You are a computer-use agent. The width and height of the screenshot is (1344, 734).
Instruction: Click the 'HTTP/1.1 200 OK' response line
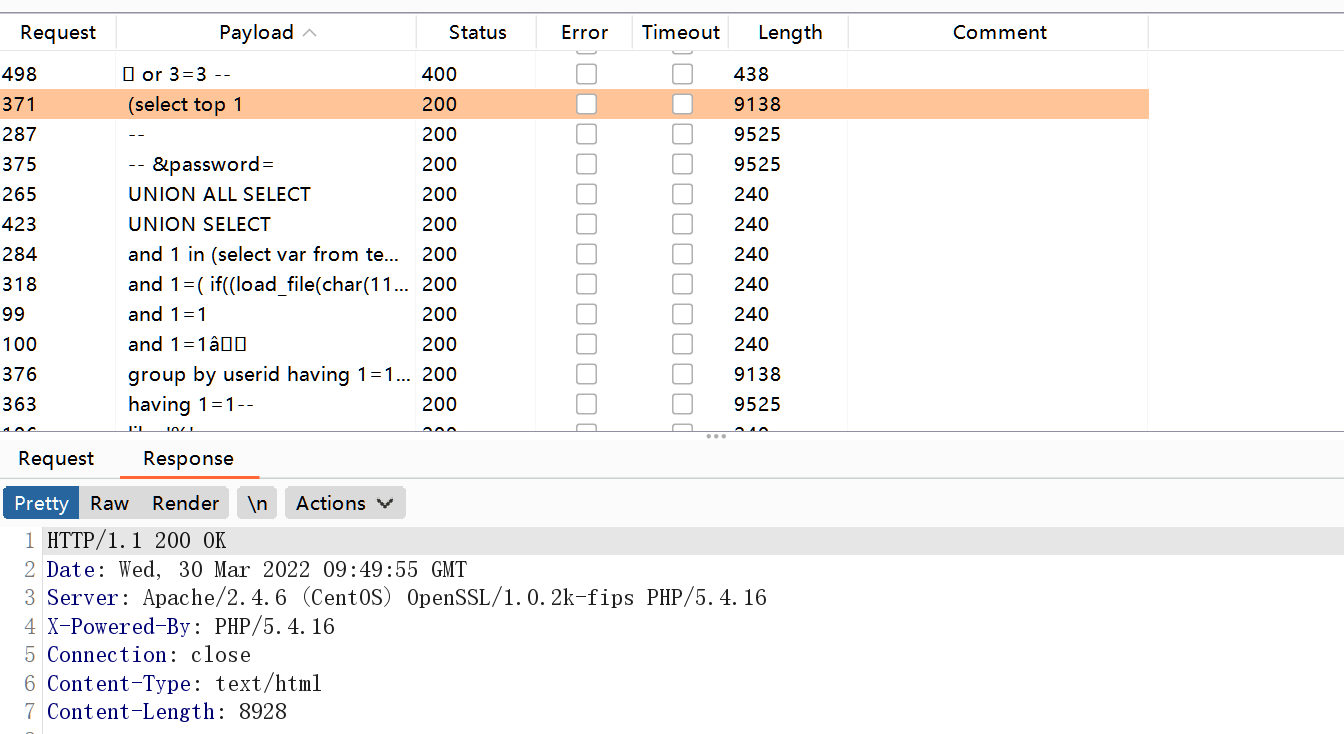pyautogui.click(x=137, y=541)
